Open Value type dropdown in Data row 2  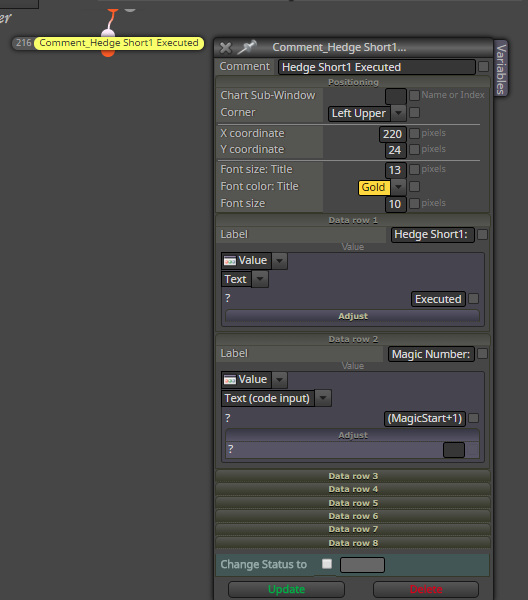[279, 380]
